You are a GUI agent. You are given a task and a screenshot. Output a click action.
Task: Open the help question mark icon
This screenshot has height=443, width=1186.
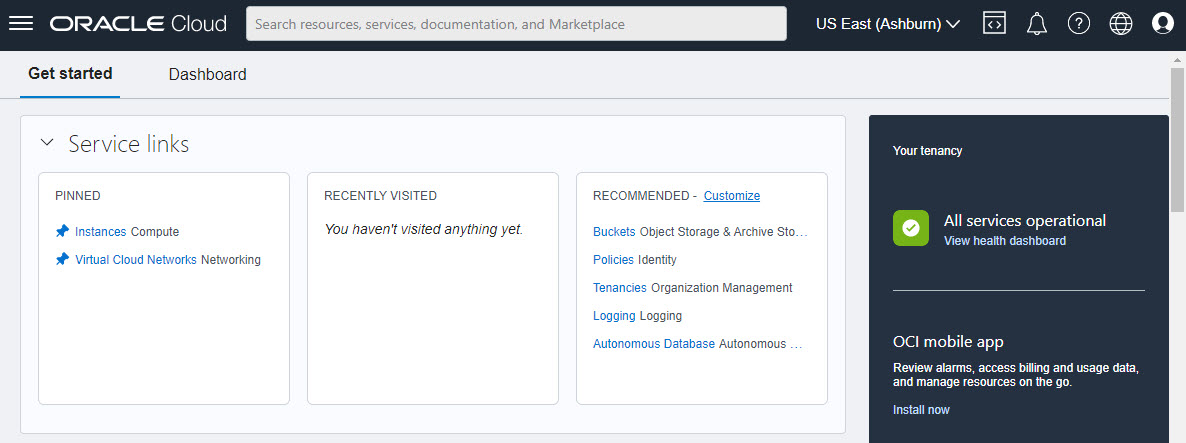point(1079,24)
